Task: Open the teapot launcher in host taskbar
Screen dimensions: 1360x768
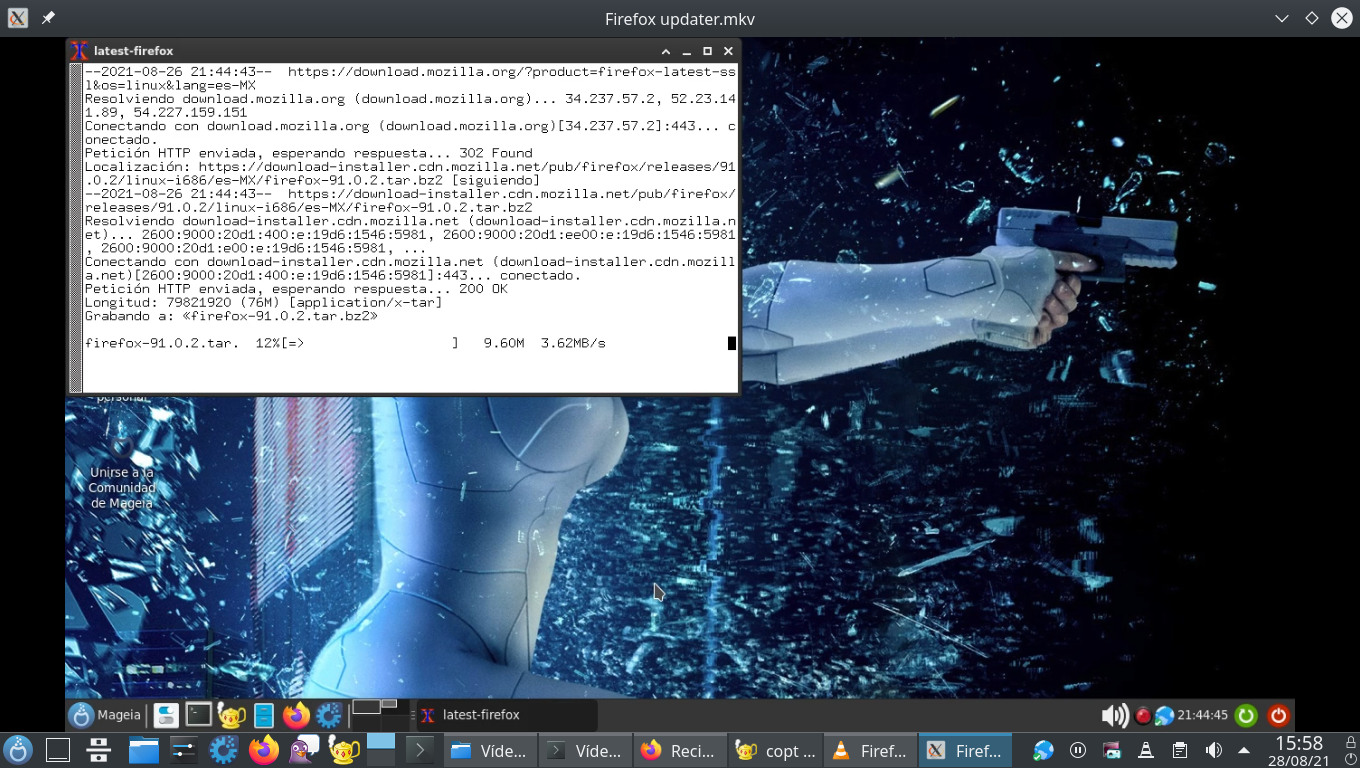Action: point(344,750)
